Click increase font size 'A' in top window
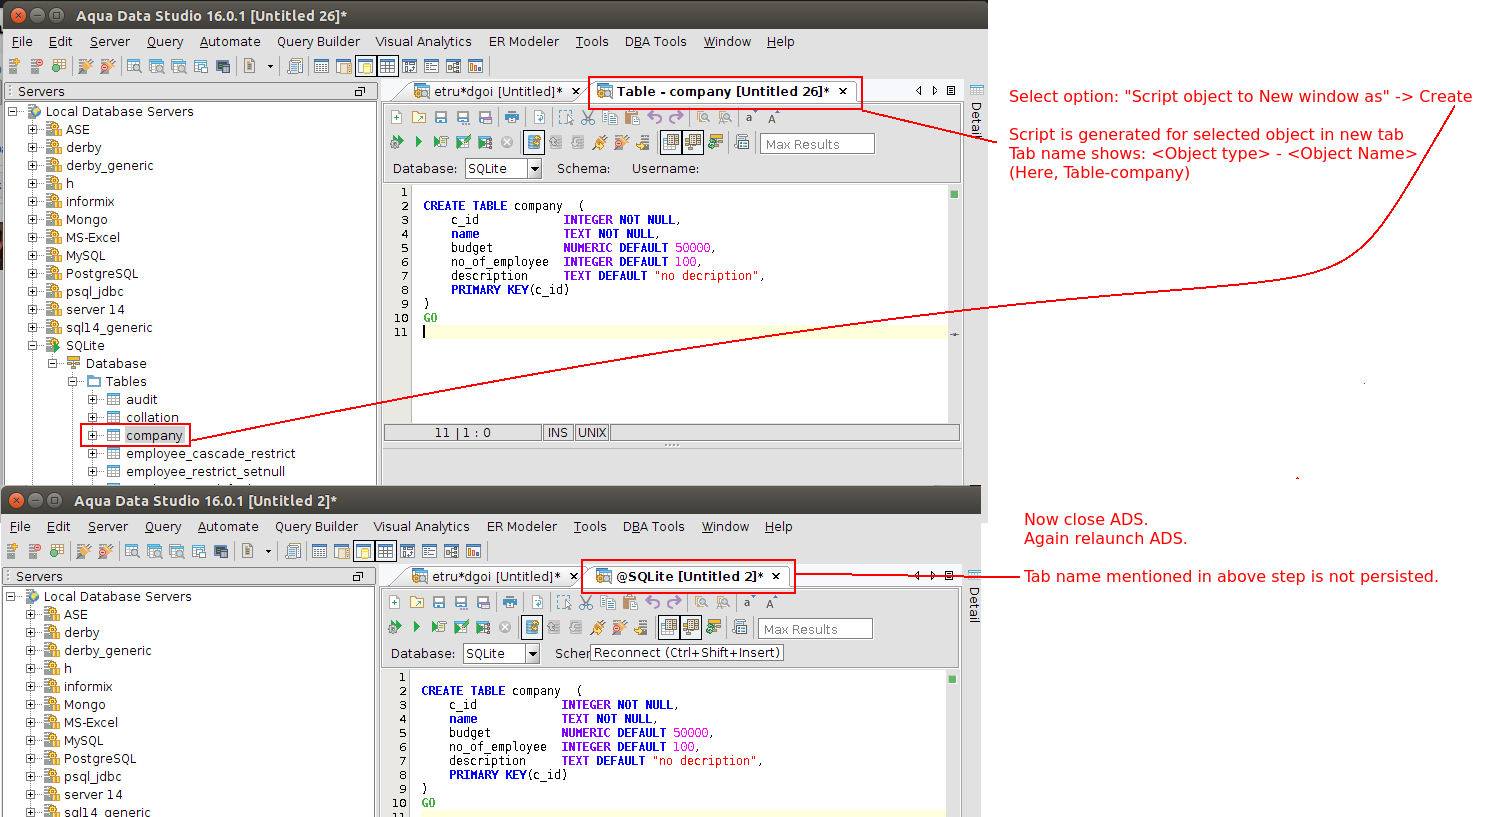The height and width of the screenshot is (817, 1506). pos(772,118)
